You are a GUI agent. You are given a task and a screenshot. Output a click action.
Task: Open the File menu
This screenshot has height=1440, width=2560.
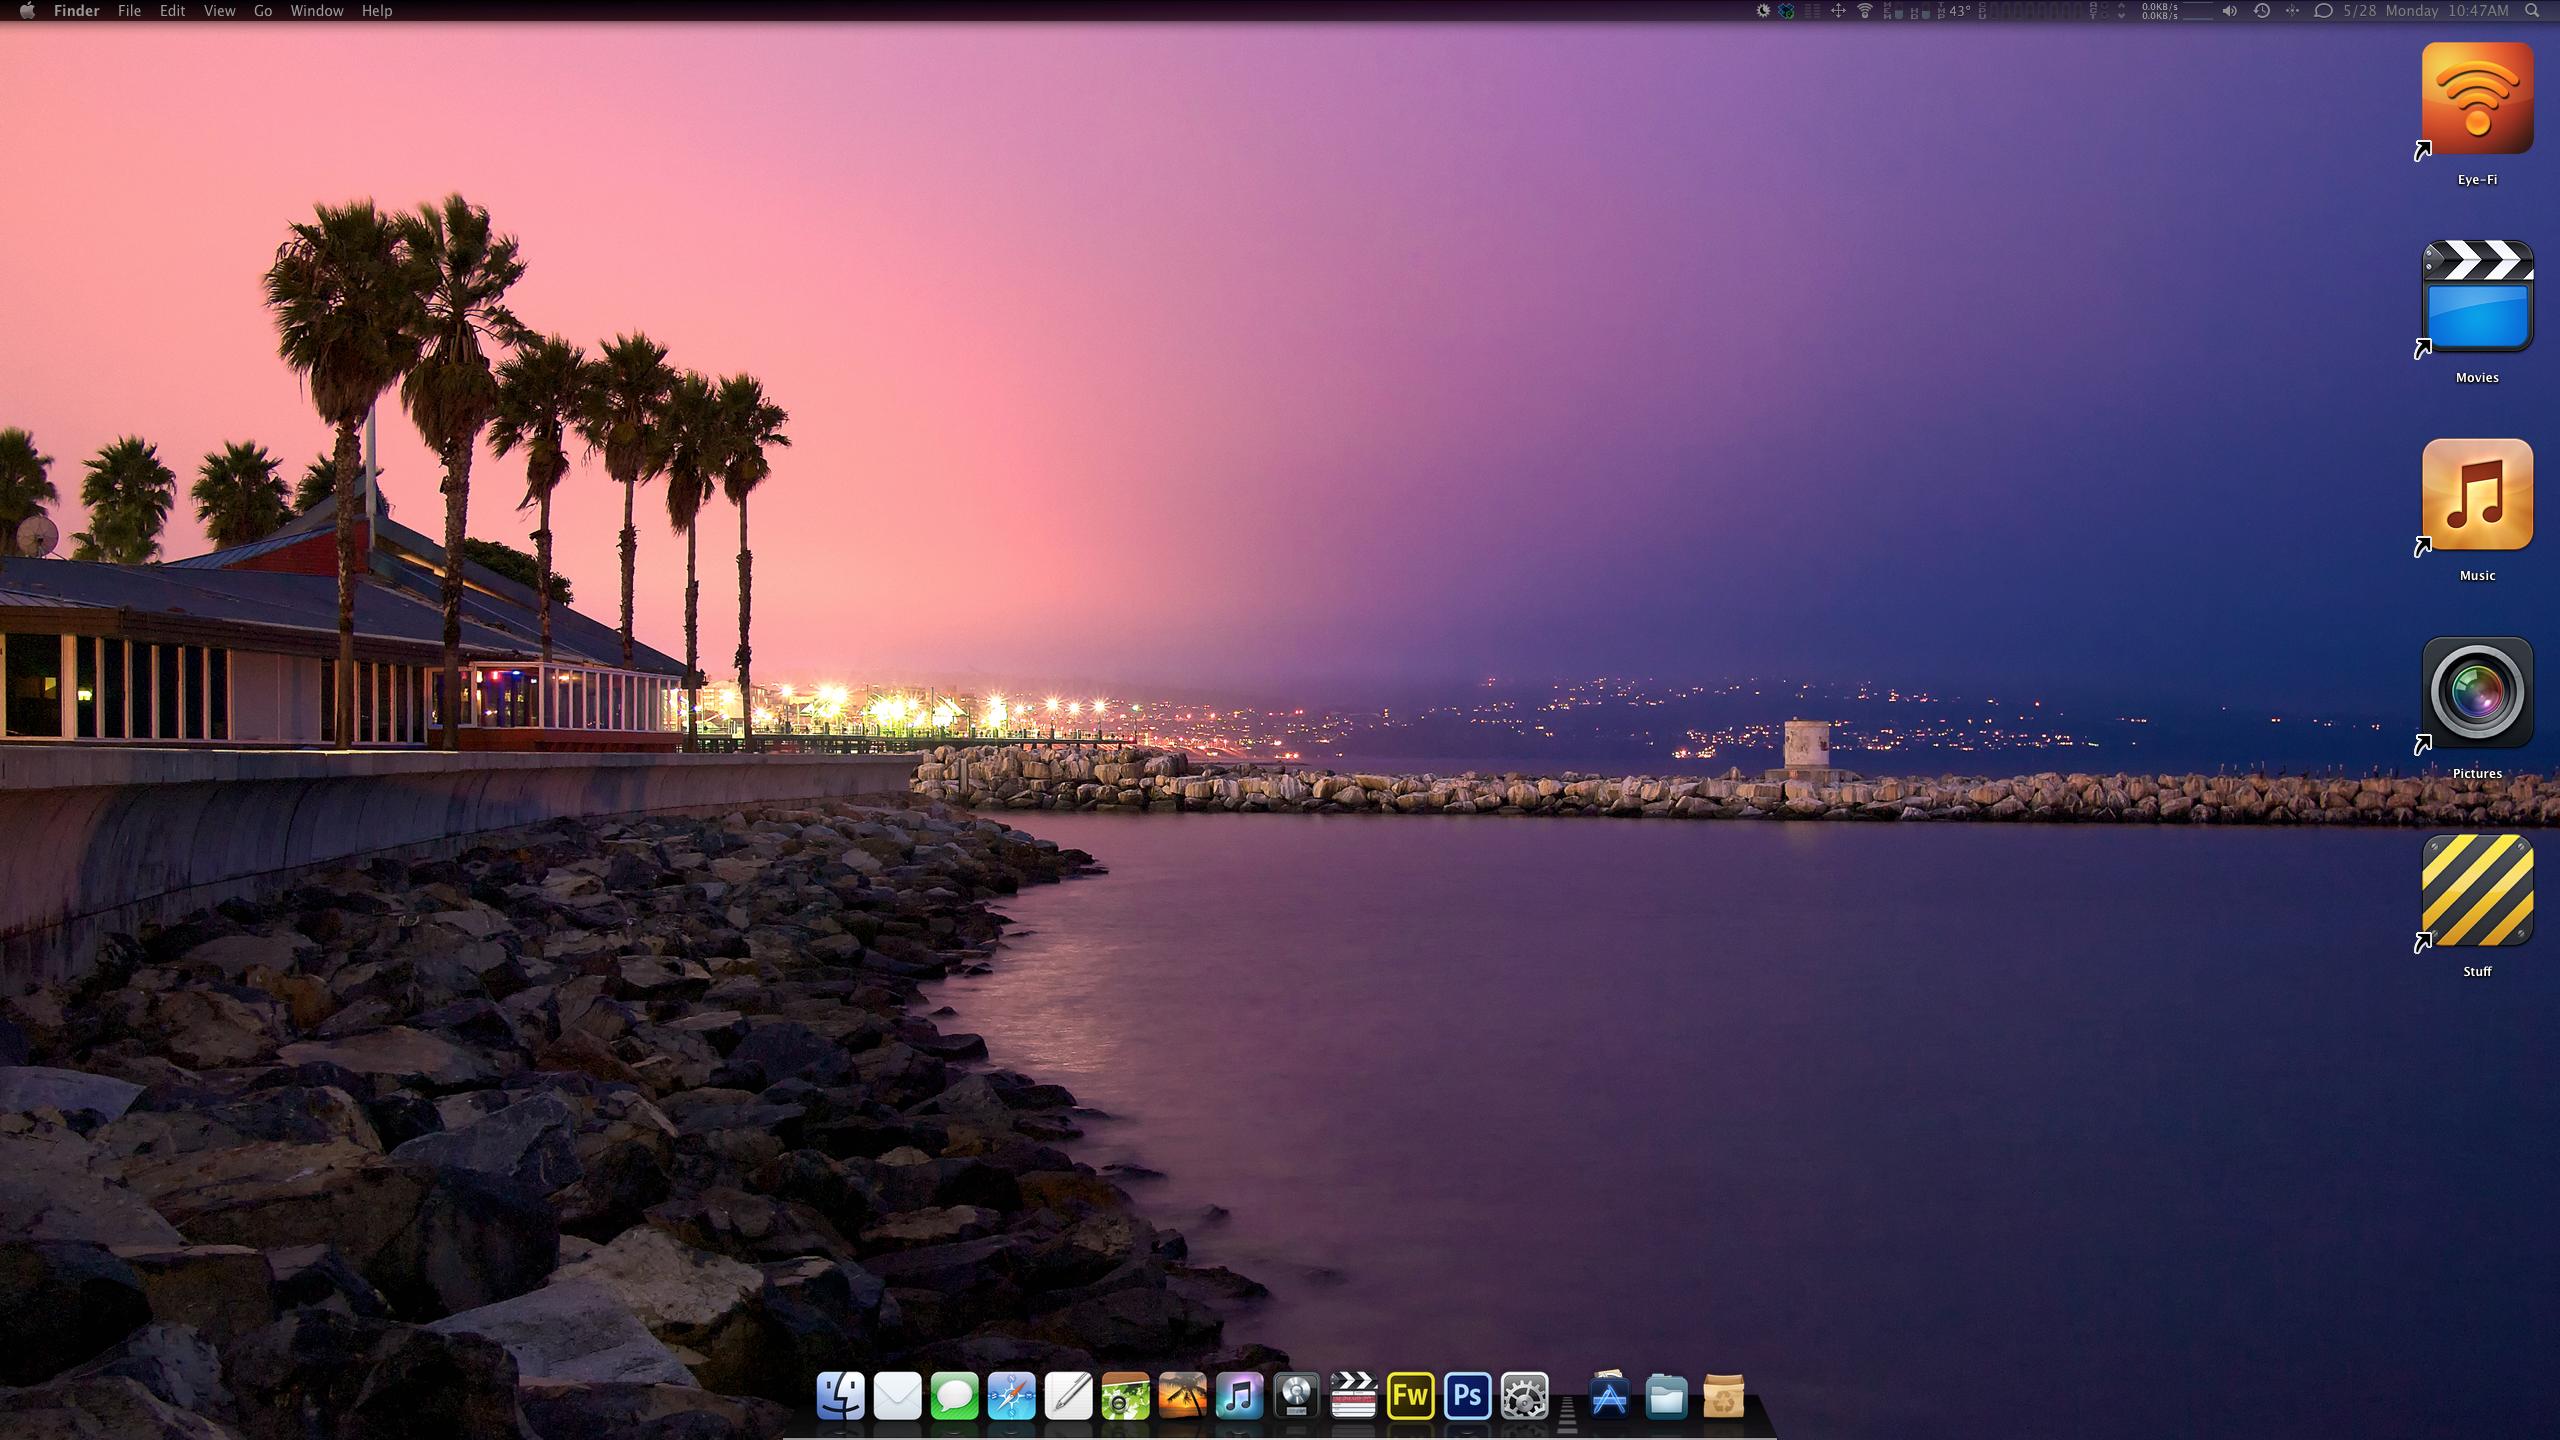(x=129, y=11)
